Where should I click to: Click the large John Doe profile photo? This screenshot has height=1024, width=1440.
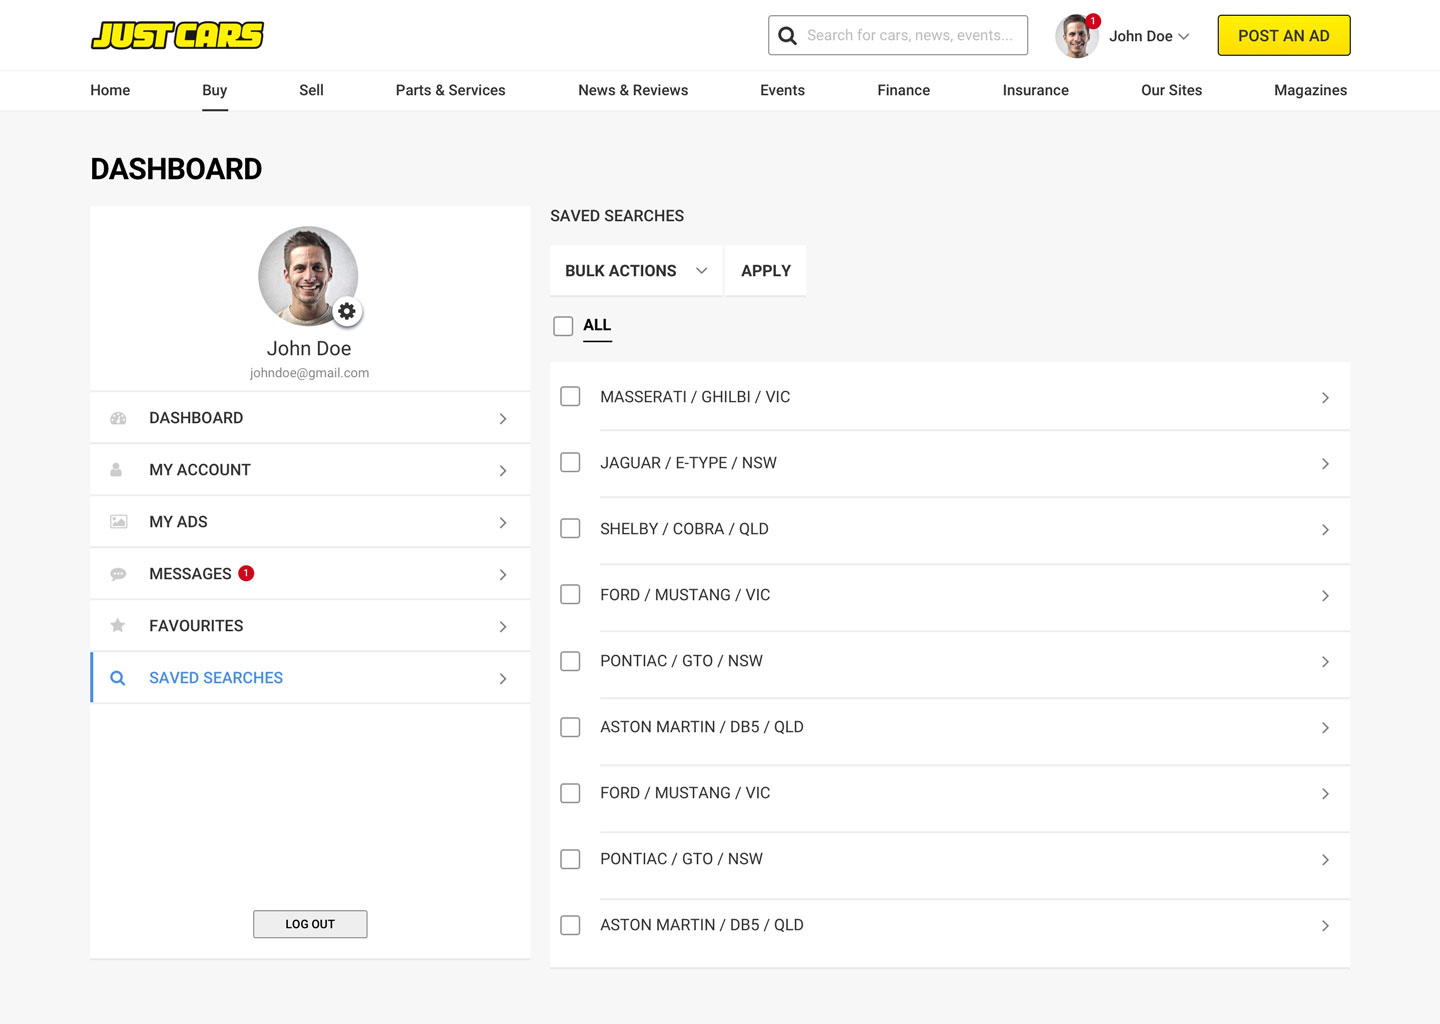tap(308, 276)
